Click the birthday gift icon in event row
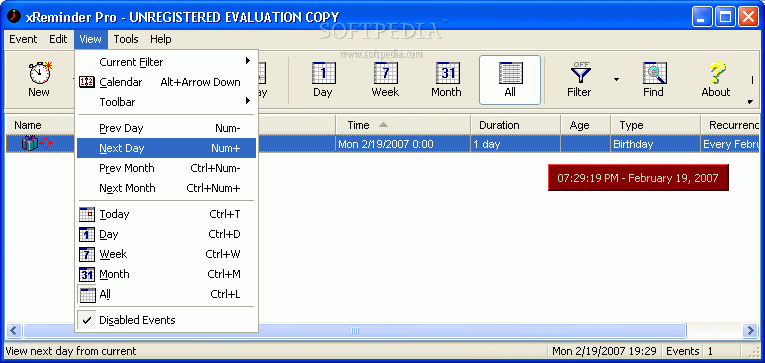Image resolution: width=765 pixels, height=363 pixels. (x=29, y=143)
